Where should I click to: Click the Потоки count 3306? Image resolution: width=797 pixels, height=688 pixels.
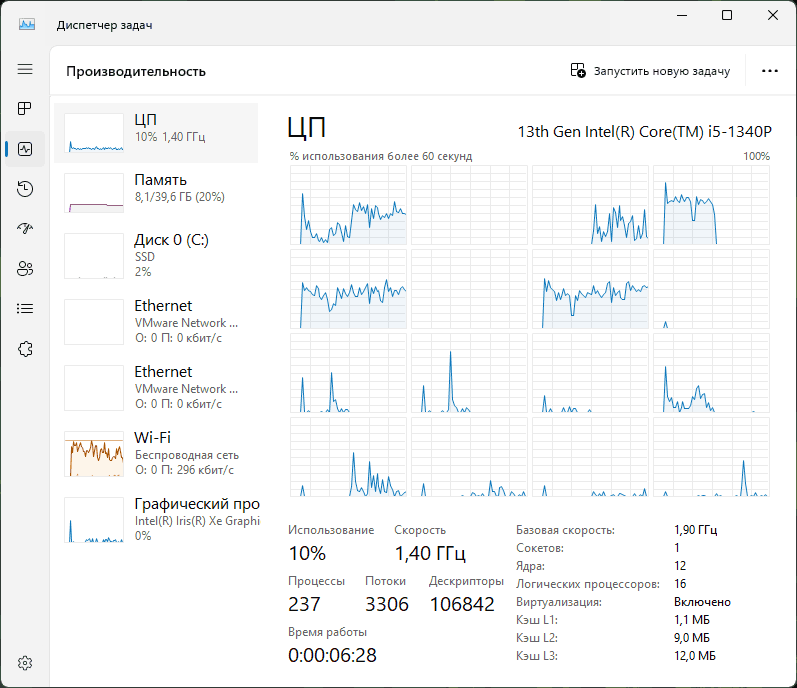click(x=387, y=604)
